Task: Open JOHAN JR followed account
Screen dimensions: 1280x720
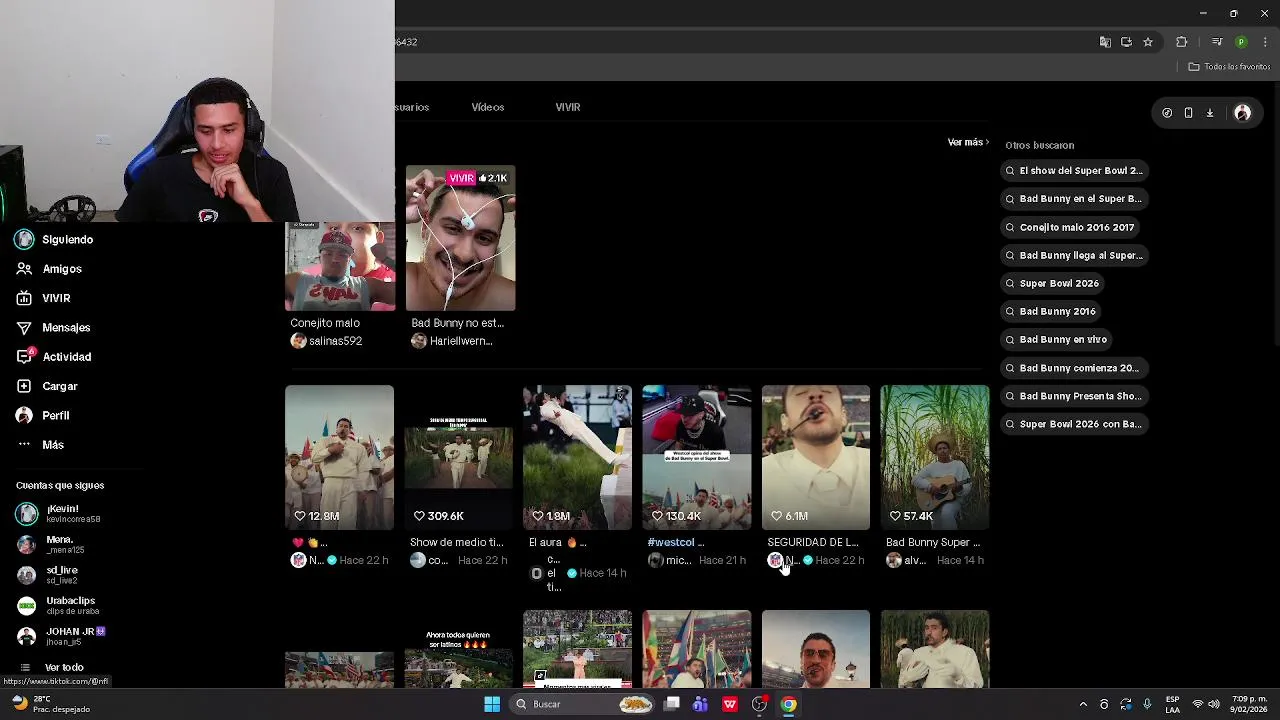Action: pos(61,636)
